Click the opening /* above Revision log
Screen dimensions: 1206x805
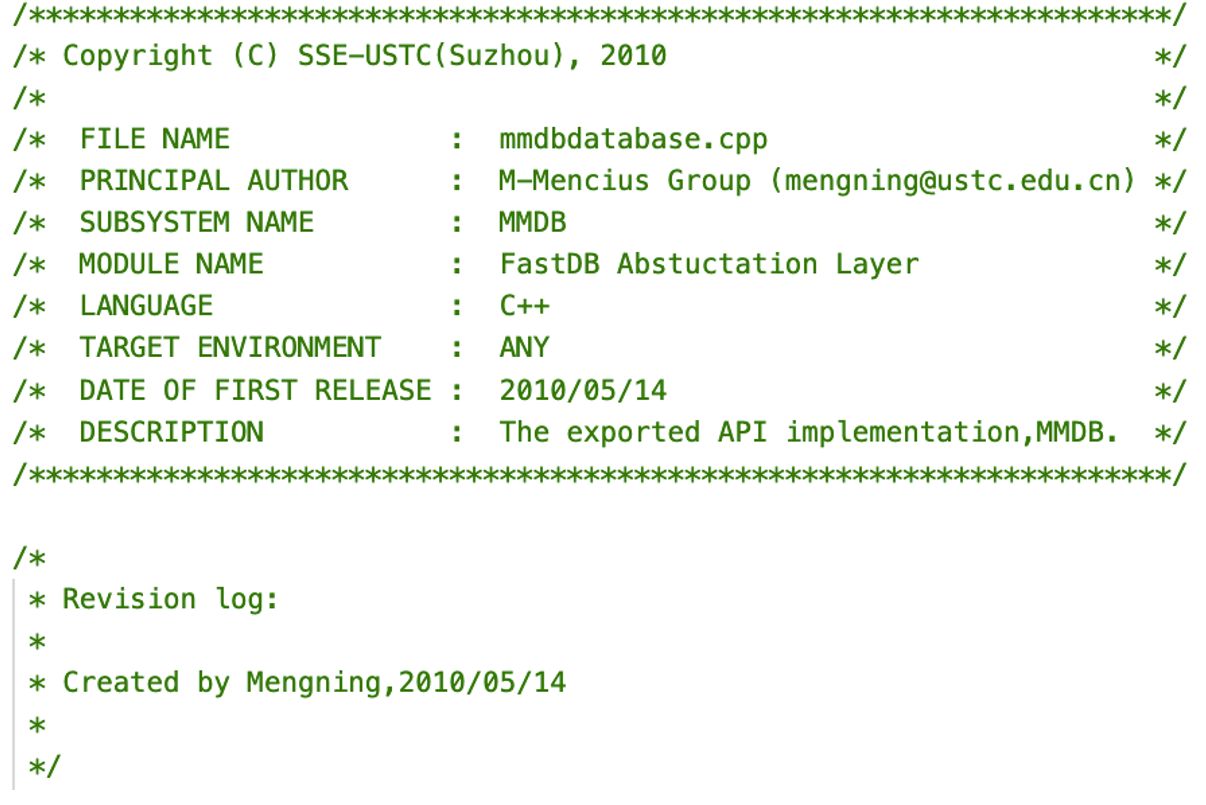pyautogui.click(x=29, y=558)
